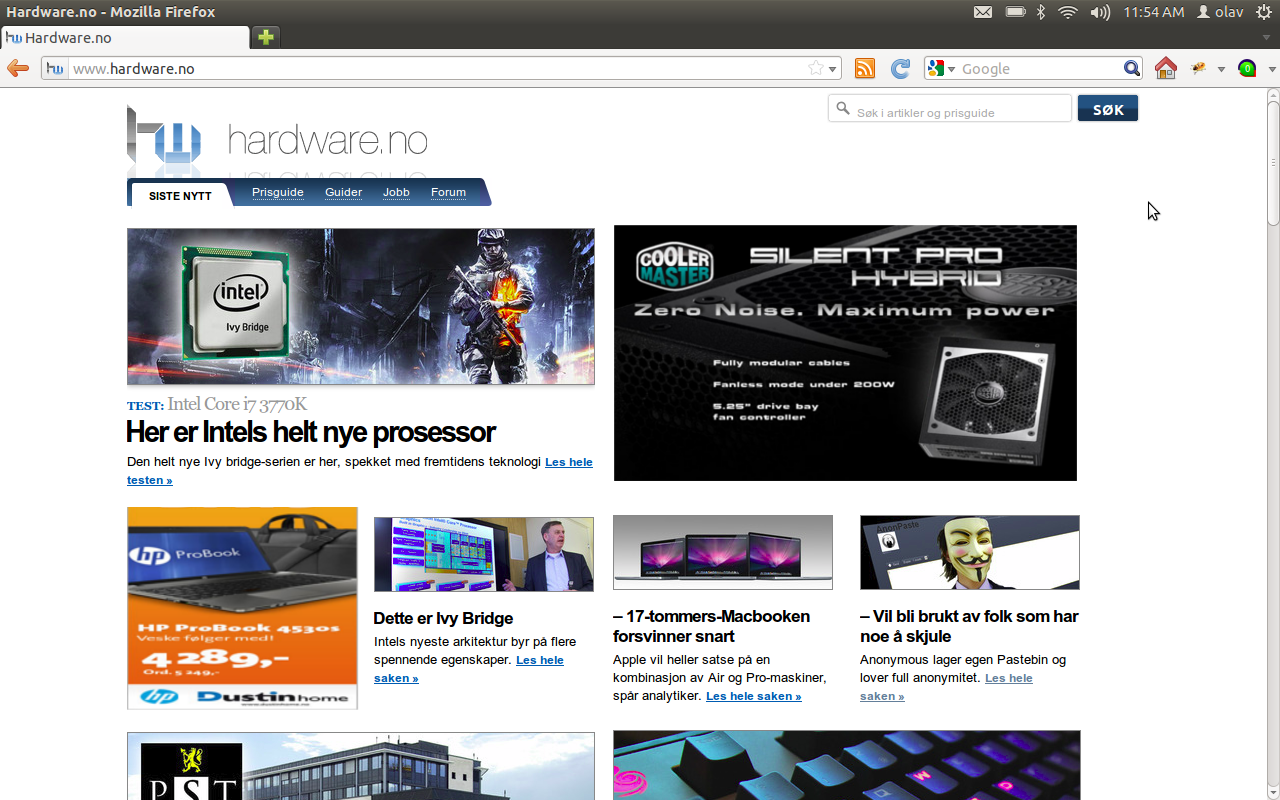Click the battery indicator in top panel
Image resolution: width=1280 pixels, height=800 pixels.
click(1015, 12)
